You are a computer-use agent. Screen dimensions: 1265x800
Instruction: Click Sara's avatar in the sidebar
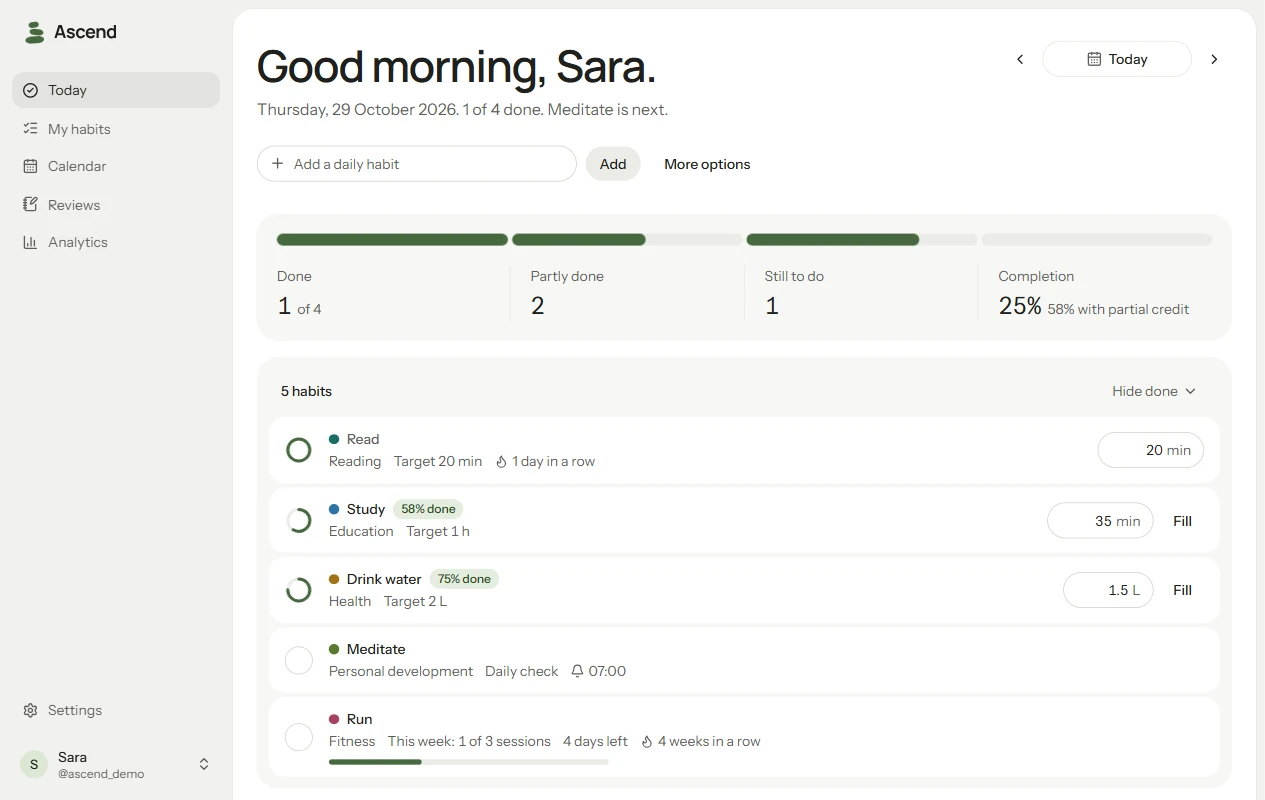click(34, 765)
